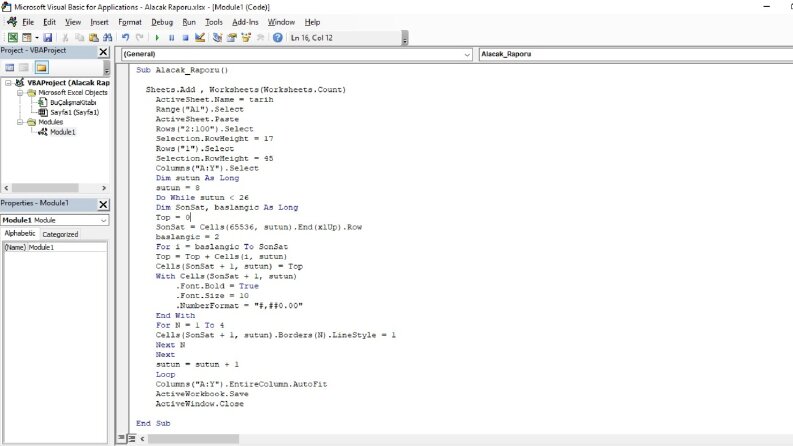Screen dimensions: 793x446
Task: Run the macro with the green play icon
Action: [x=157, y=37]
